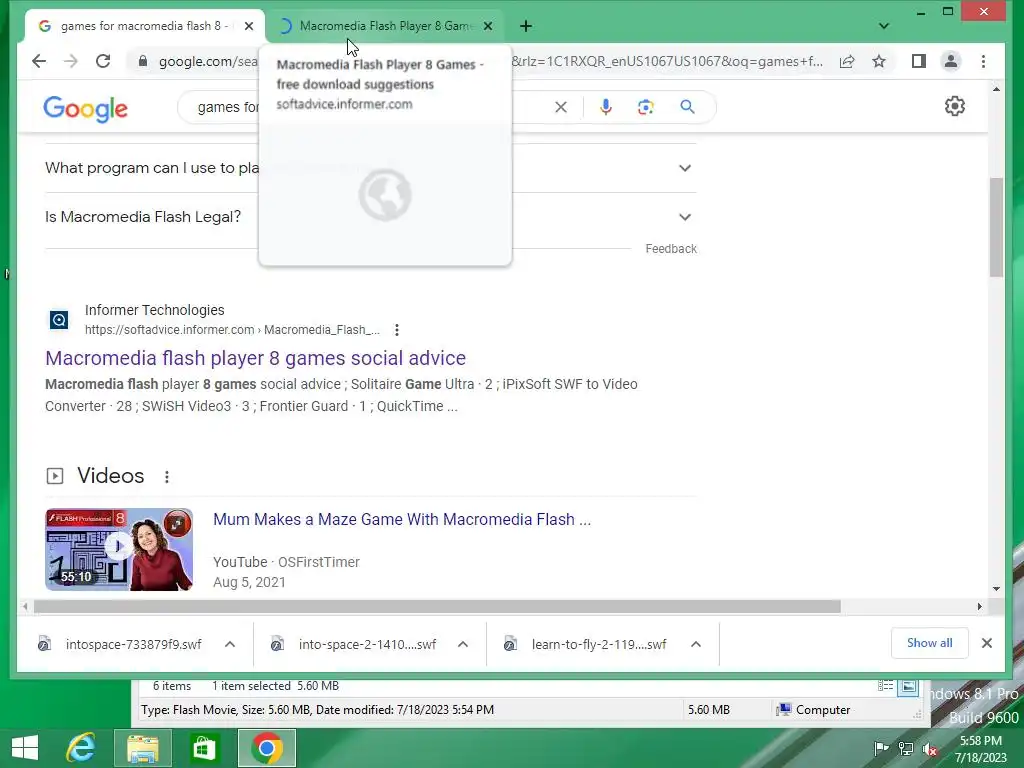1024x768 pixels.
Task: Launch Internet Explorer from taskbar
Action: tap(82, 748)
